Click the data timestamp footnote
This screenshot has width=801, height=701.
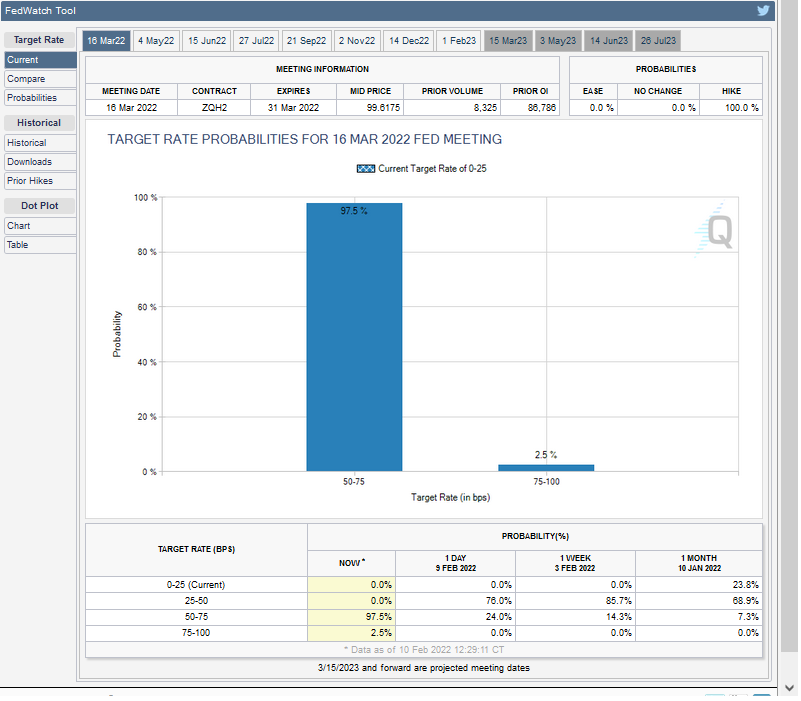pos(424,649)
